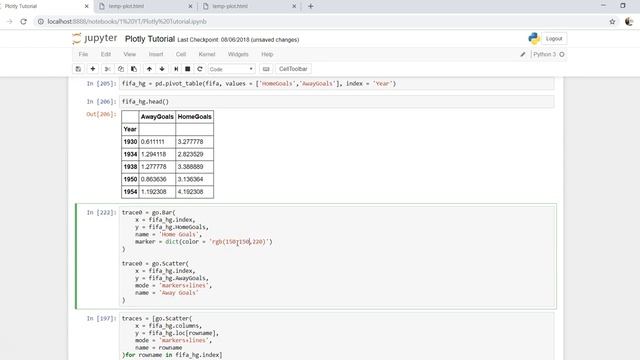Bookmark page with star icon
This screenshot has height=360, width=640.
pyautogui.click(x=612, y=22)
